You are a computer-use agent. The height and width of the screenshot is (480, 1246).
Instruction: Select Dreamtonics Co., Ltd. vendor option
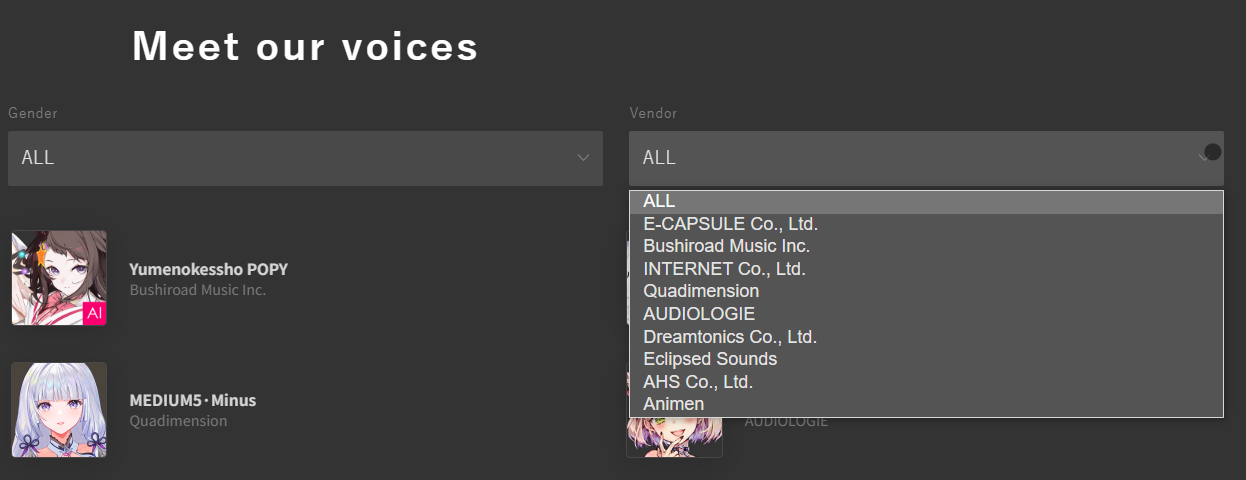click(x=730, y=337)
